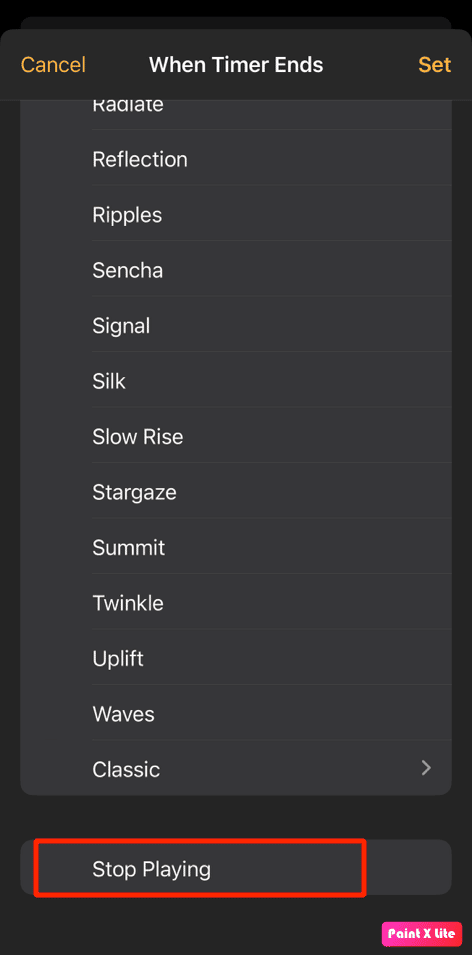
Task: Pick the Waves tone
Action: (236, 714)
